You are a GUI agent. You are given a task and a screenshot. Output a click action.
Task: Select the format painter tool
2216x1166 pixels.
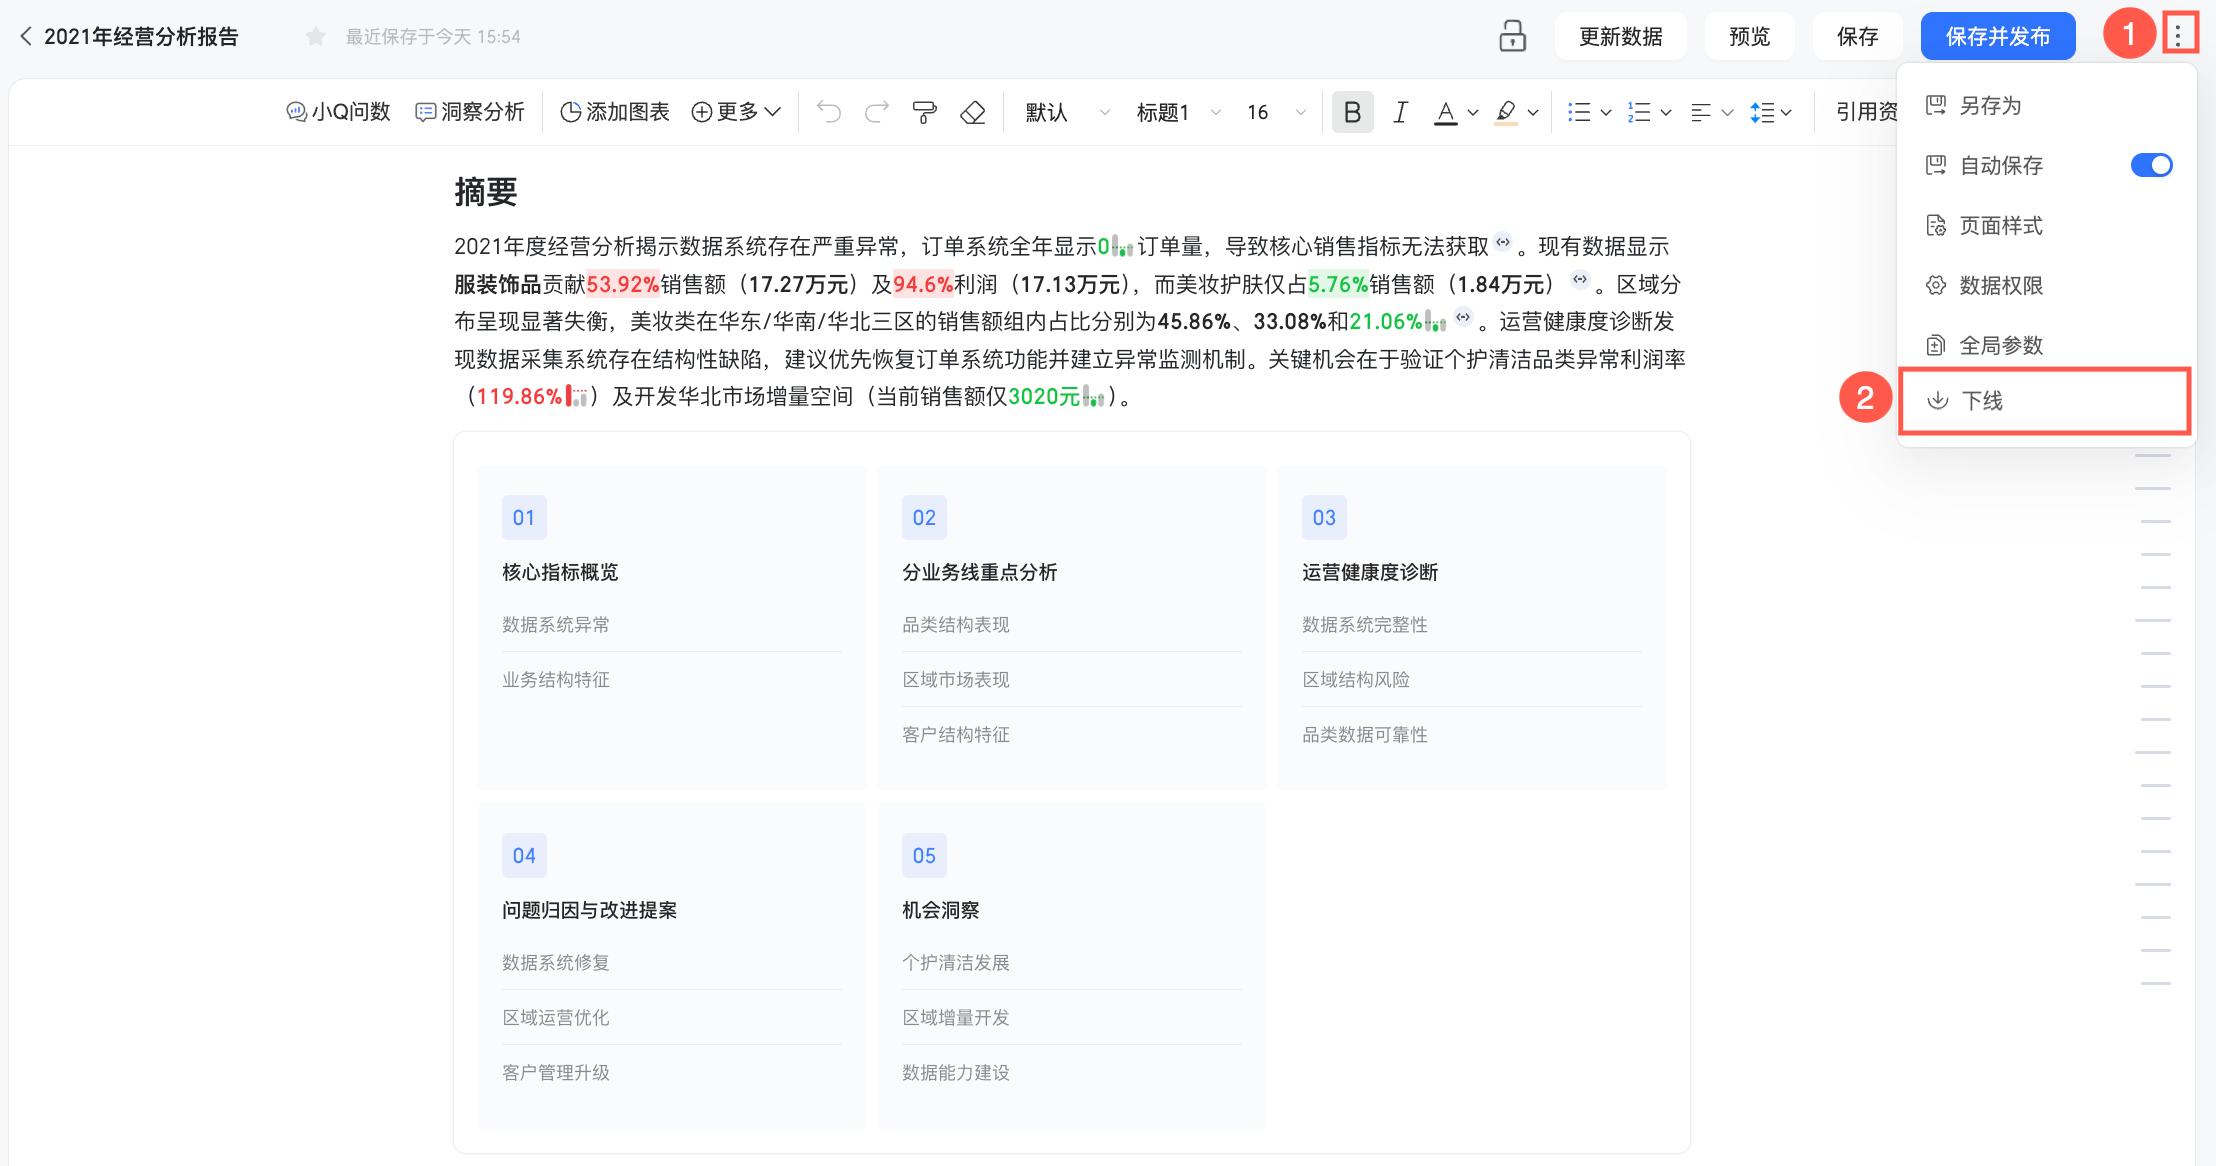click(x=925, y=112)
